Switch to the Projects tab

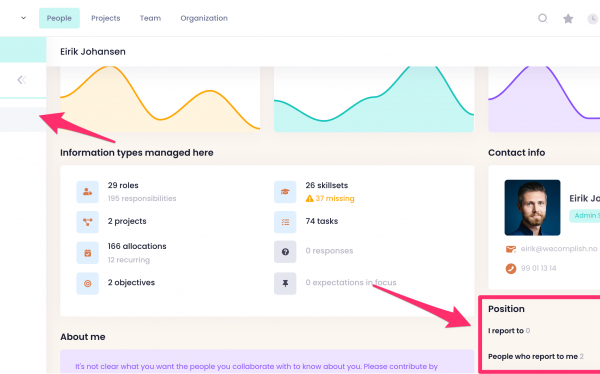click(106, 18)
